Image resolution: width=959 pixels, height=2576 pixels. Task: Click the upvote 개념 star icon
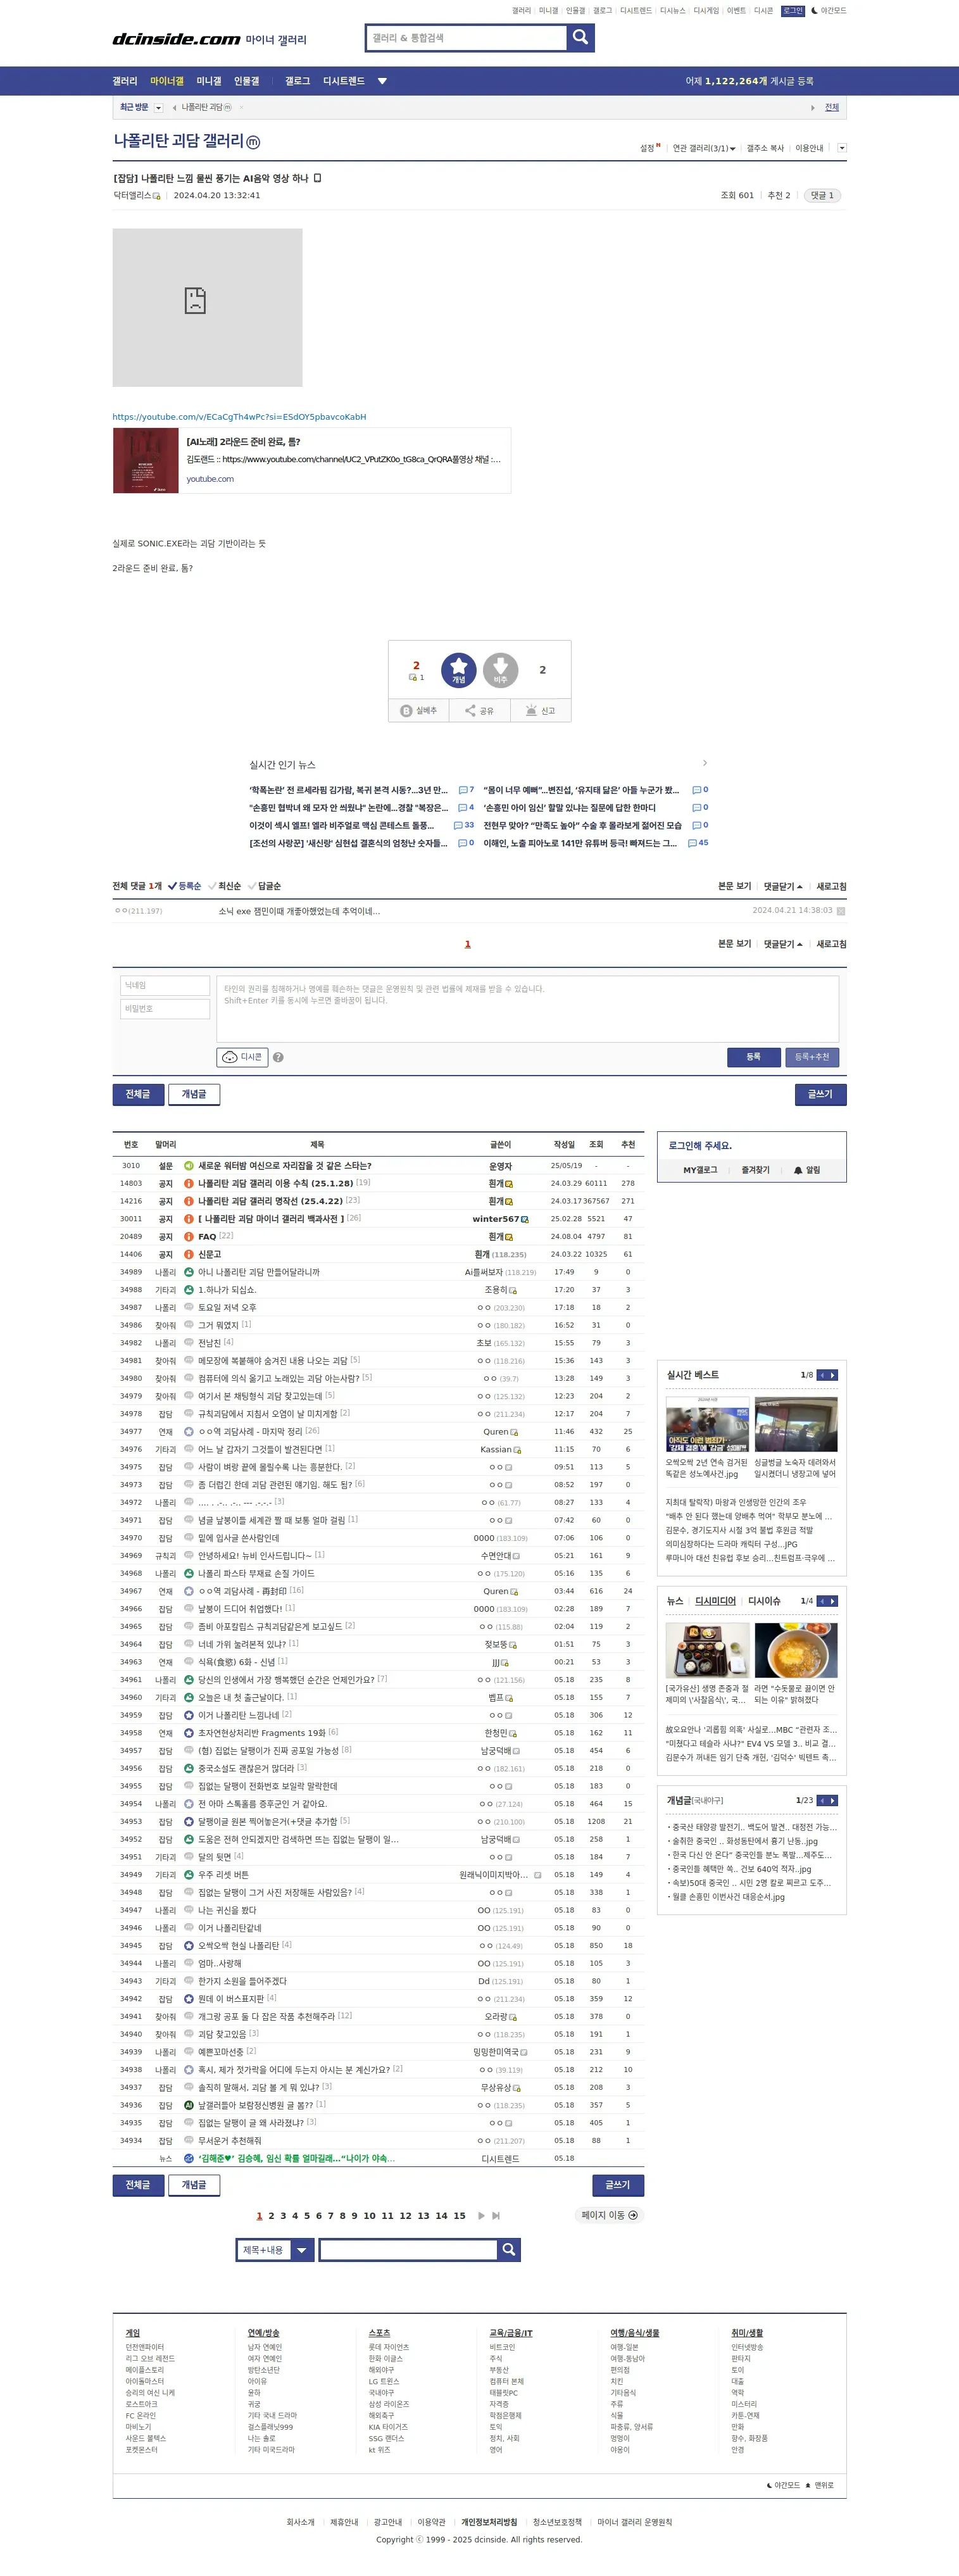tap(459, 669)
